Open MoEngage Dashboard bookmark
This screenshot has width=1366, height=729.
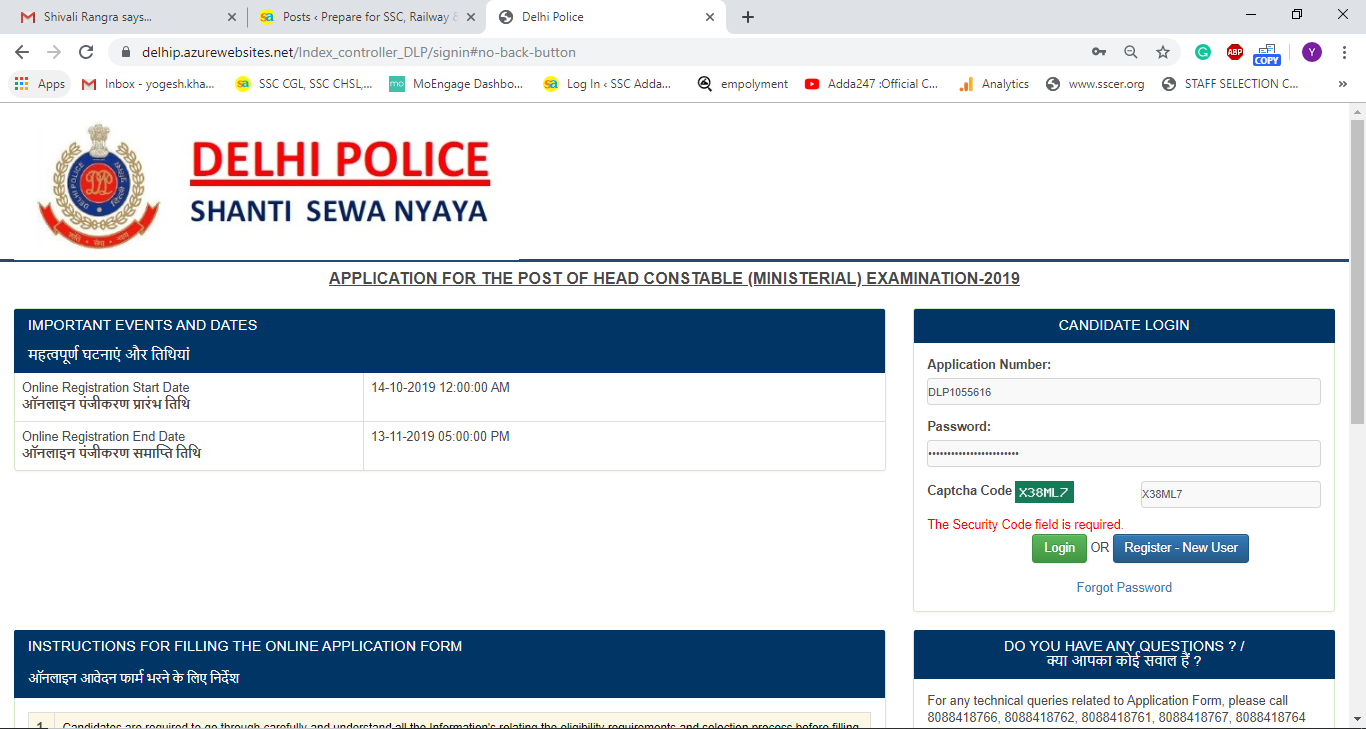pos(456,84)
